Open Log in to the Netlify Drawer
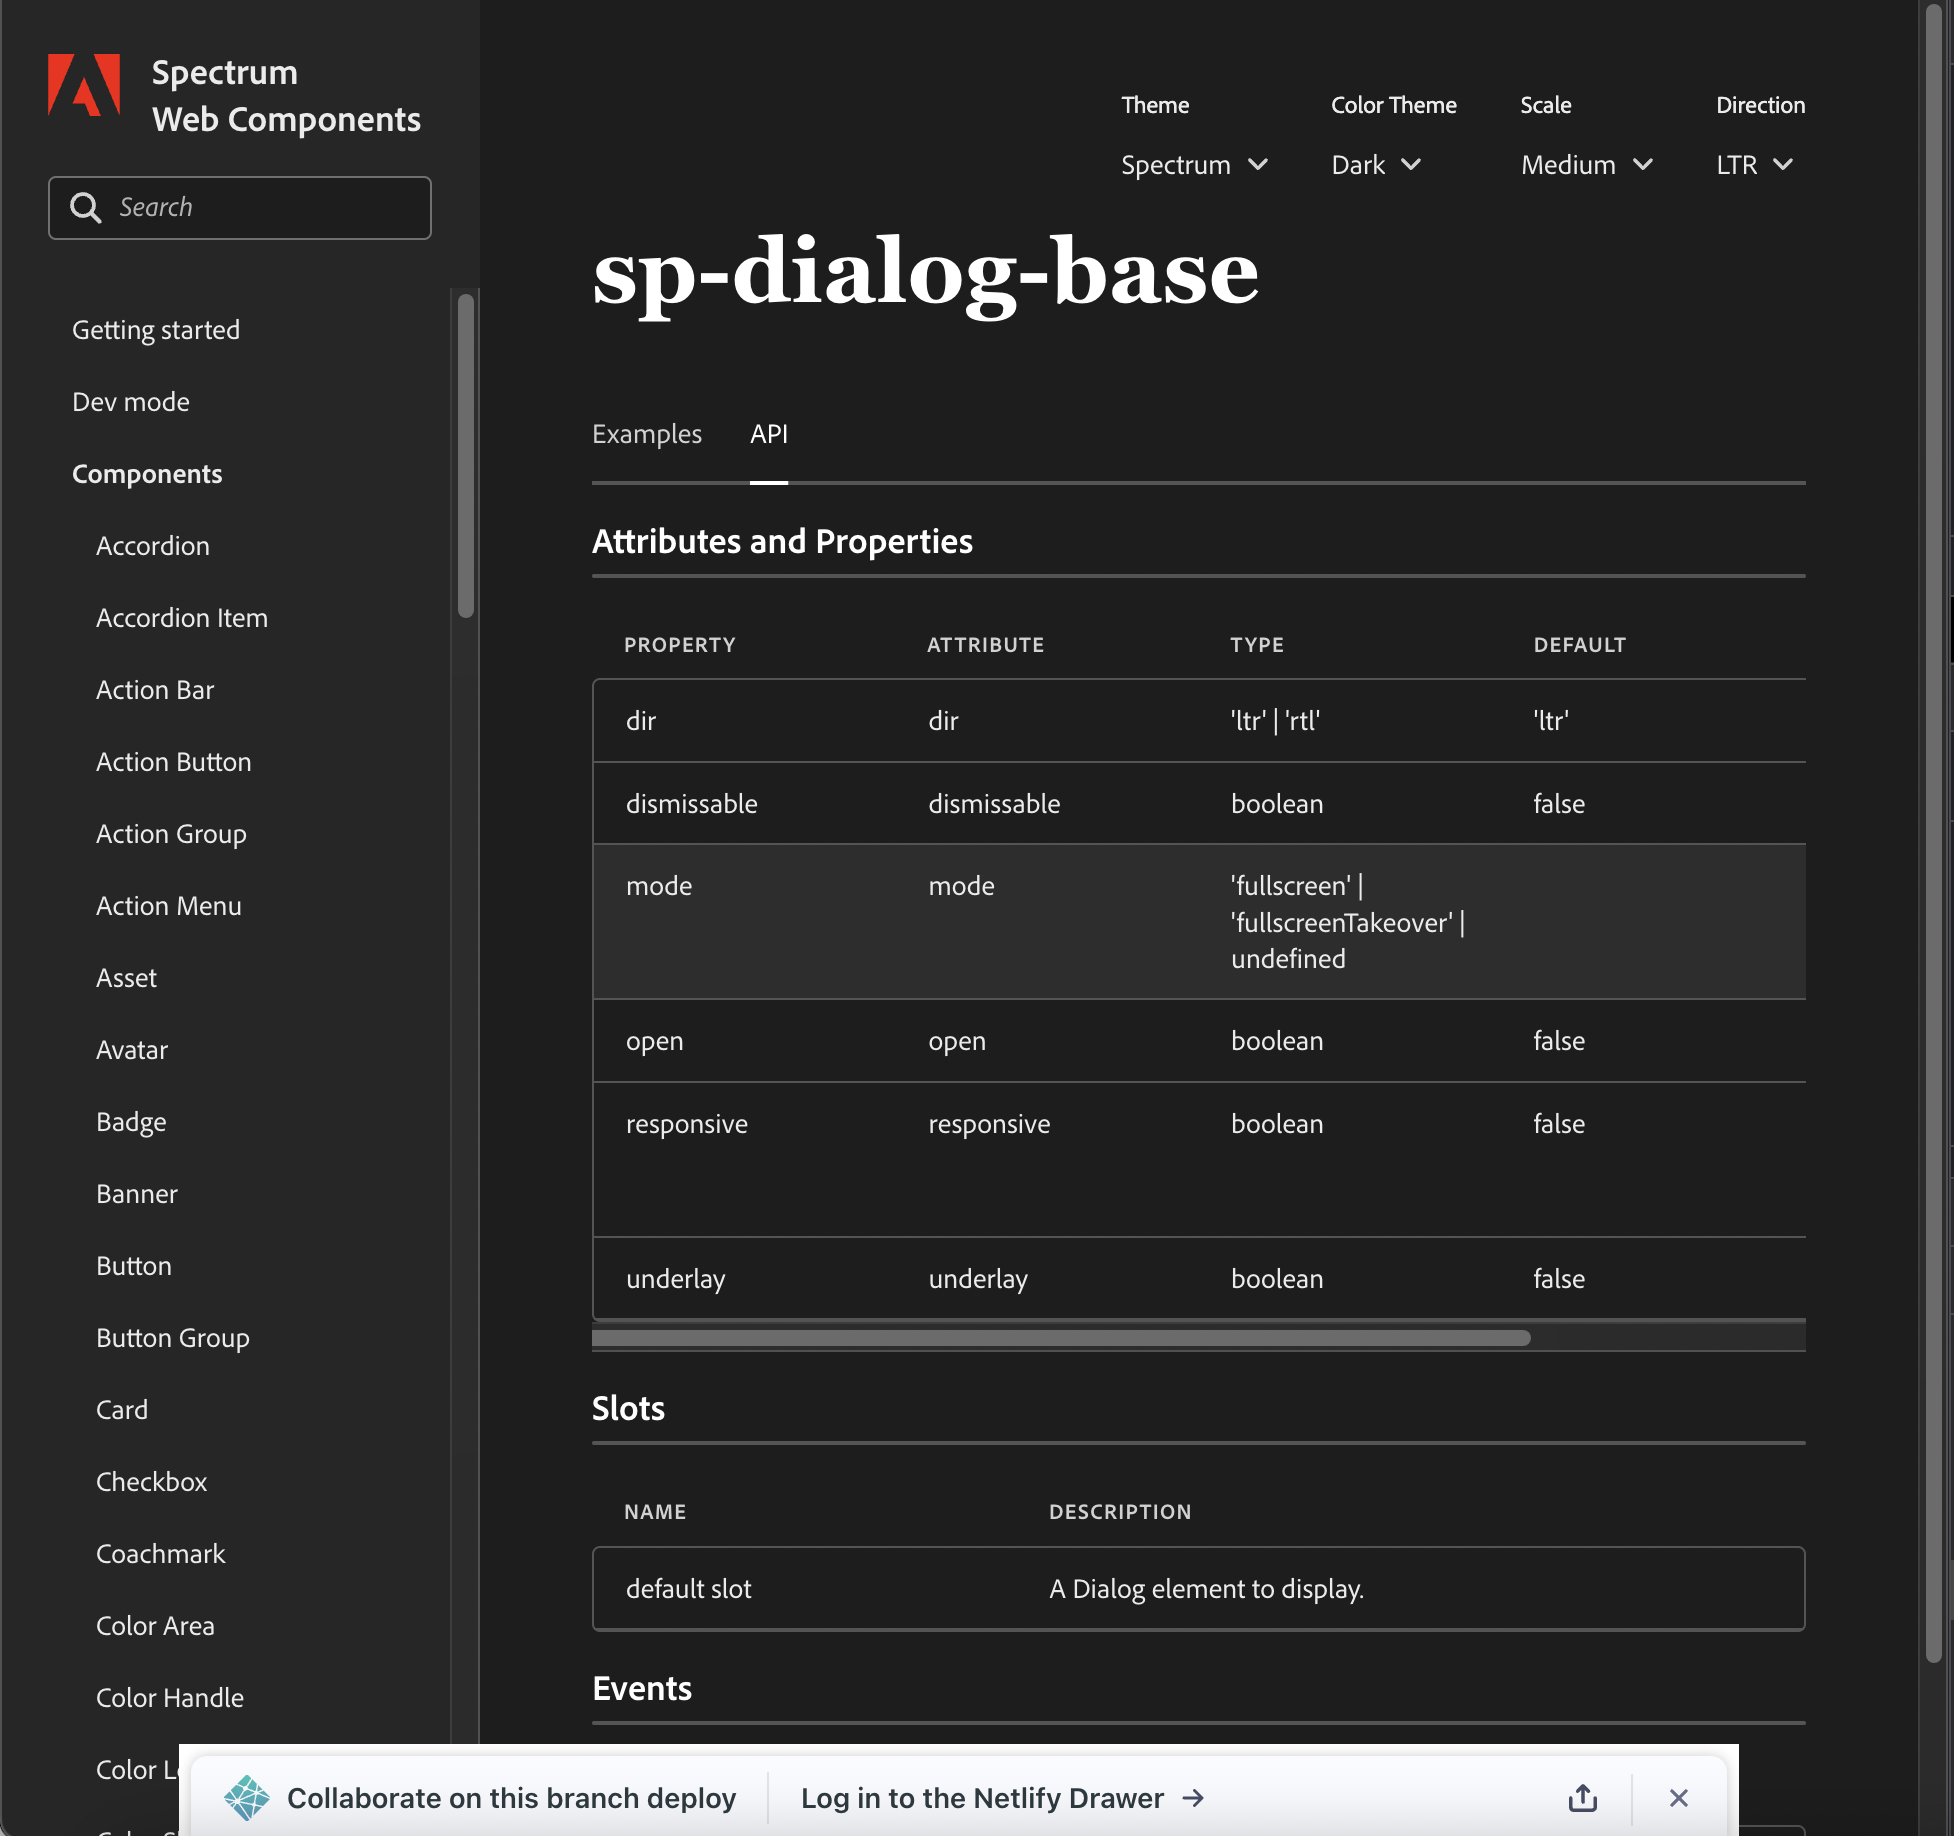The image size is (1954, 1836). (980, 1798)
